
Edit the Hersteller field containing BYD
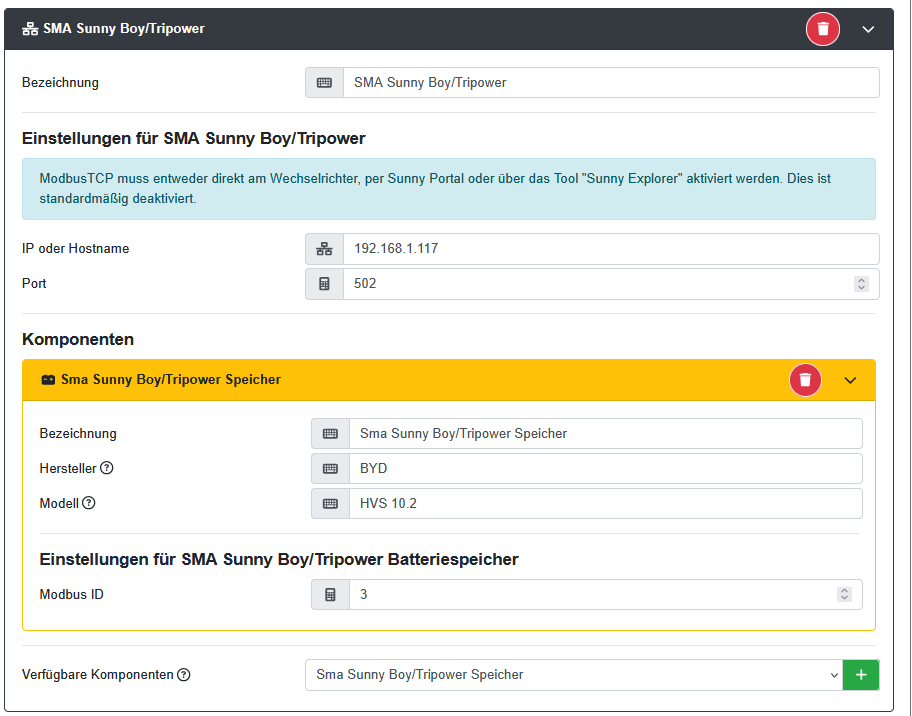[605, 469]
